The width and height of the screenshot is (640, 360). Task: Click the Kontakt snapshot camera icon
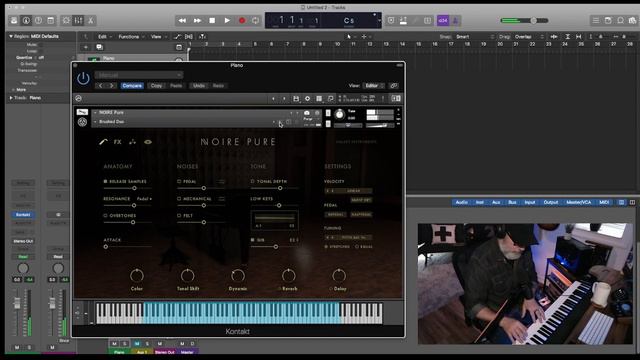coord(307,113)
